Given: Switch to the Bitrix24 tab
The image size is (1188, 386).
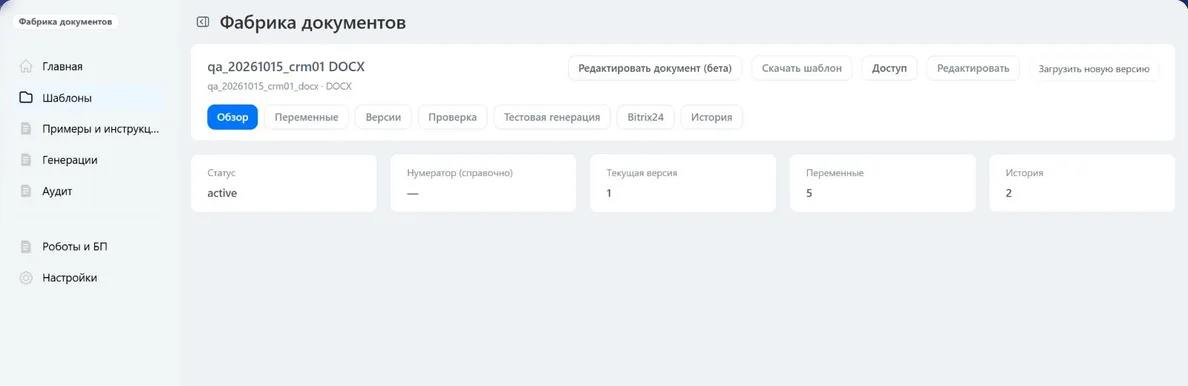Looking at the screenshot, I should pyautogui.click(x=646, y=118).
